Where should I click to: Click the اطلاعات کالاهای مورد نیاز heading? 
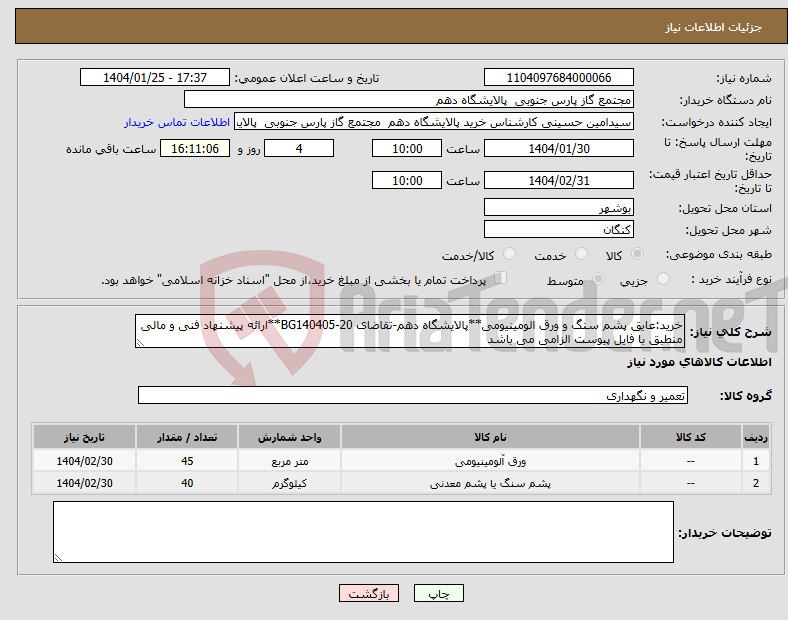click(699, 362)
